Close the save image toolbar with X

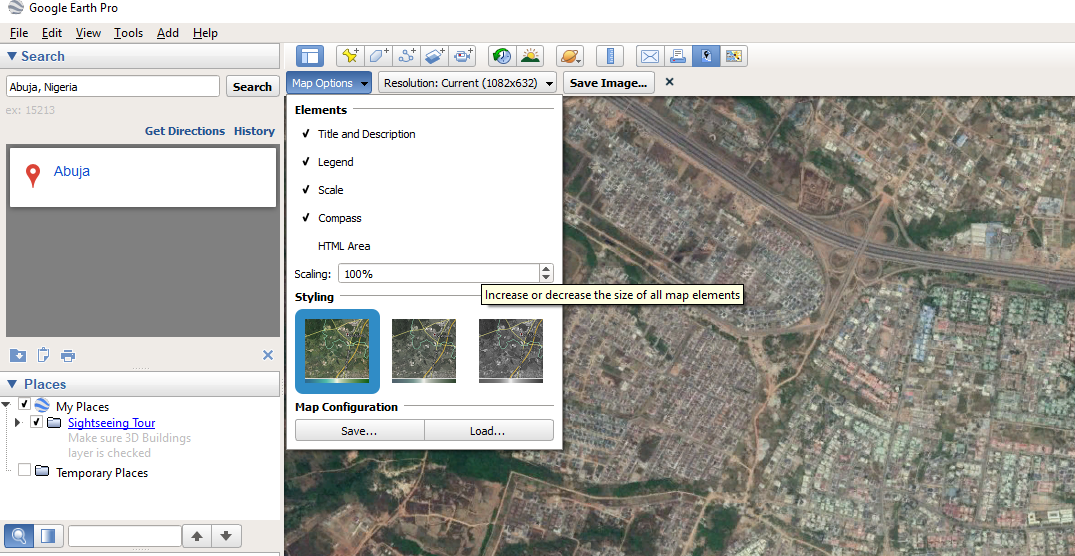point(670,82)
